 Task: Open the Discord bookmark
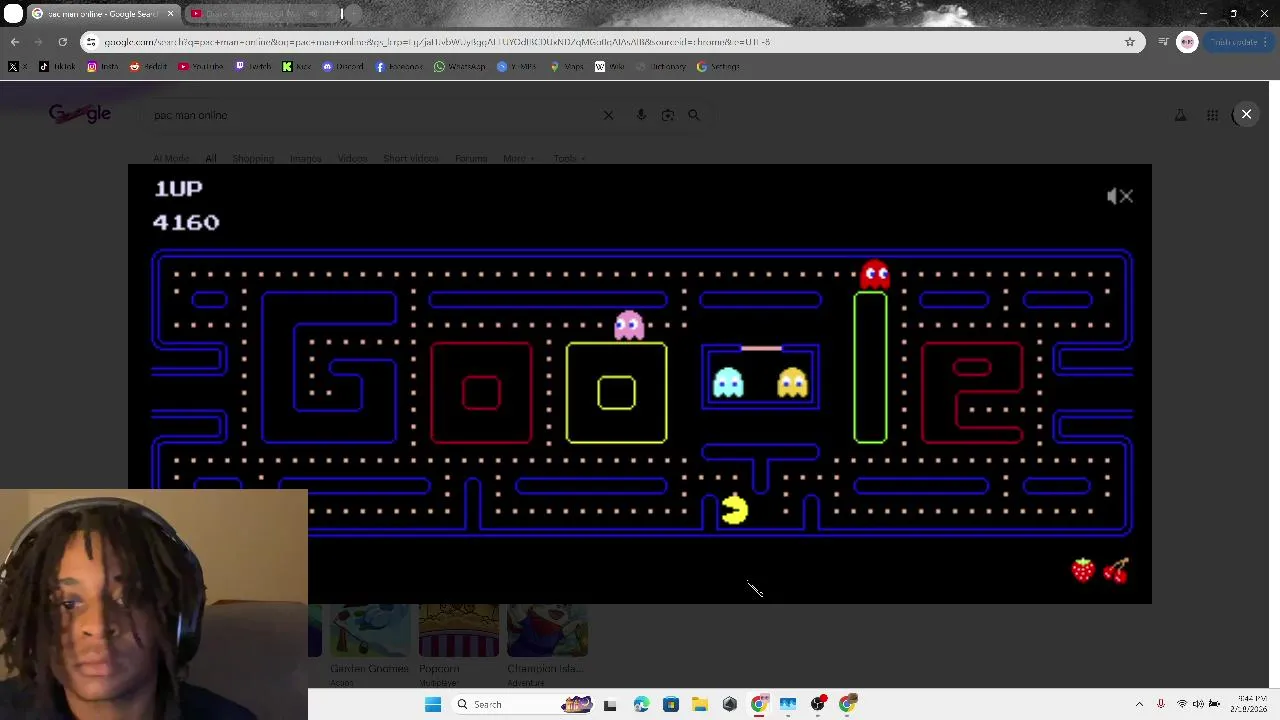point(343,67)
